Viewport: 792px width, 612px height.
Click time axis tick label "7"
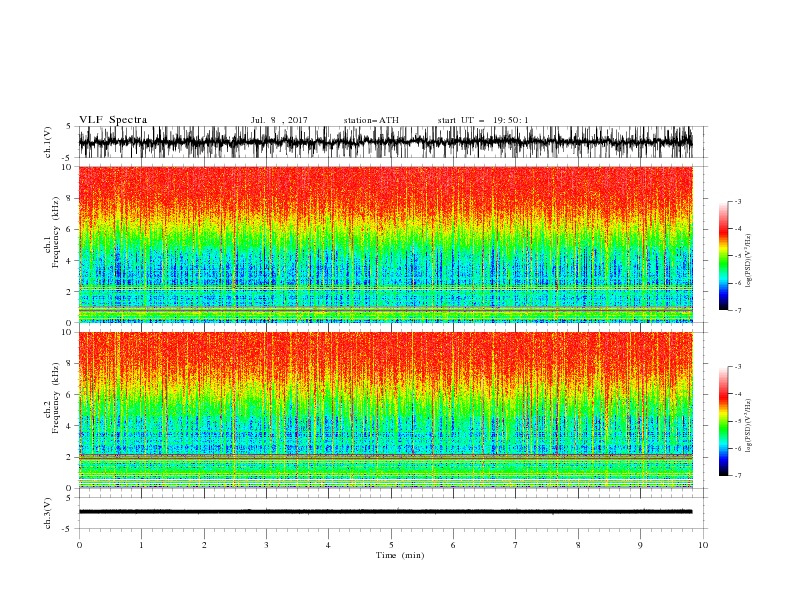pyautogui.click(x=516, y=545)
